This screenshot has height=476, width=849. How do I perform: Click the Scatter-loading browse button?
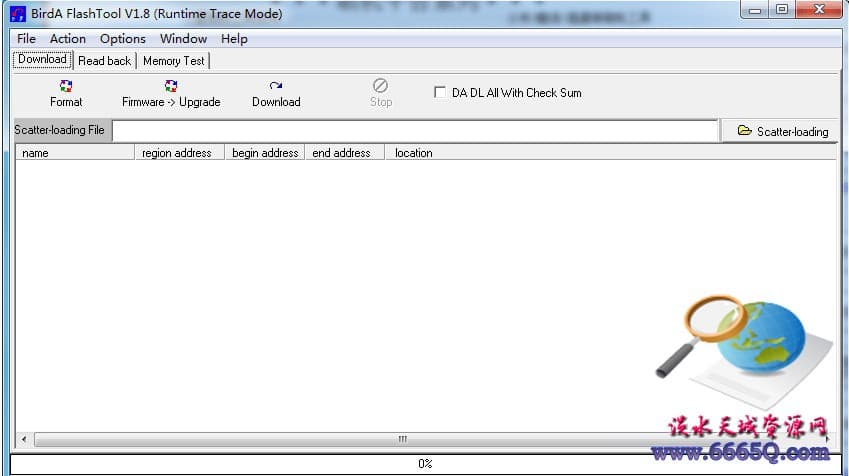coord(780,132)
